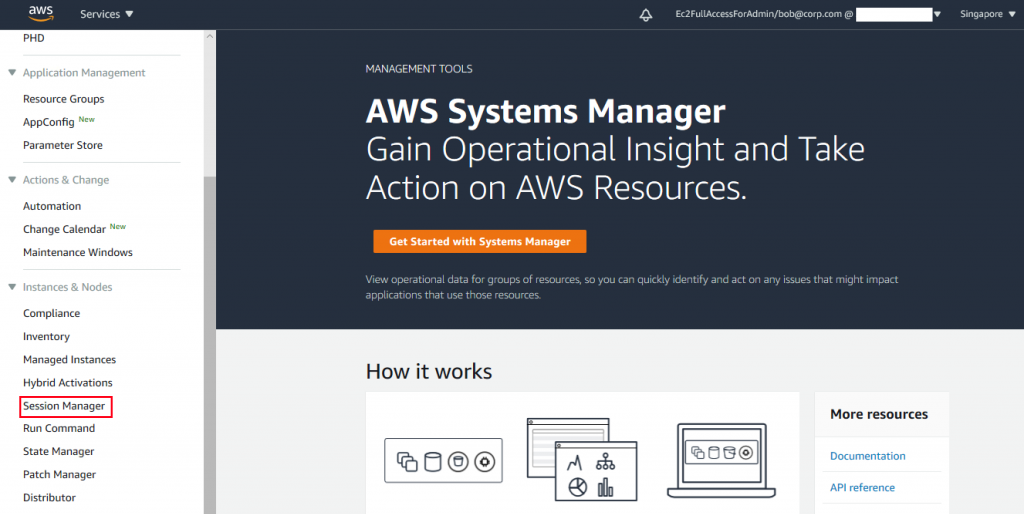
Task: Go to Parameter Store
Action: (63, 145)
